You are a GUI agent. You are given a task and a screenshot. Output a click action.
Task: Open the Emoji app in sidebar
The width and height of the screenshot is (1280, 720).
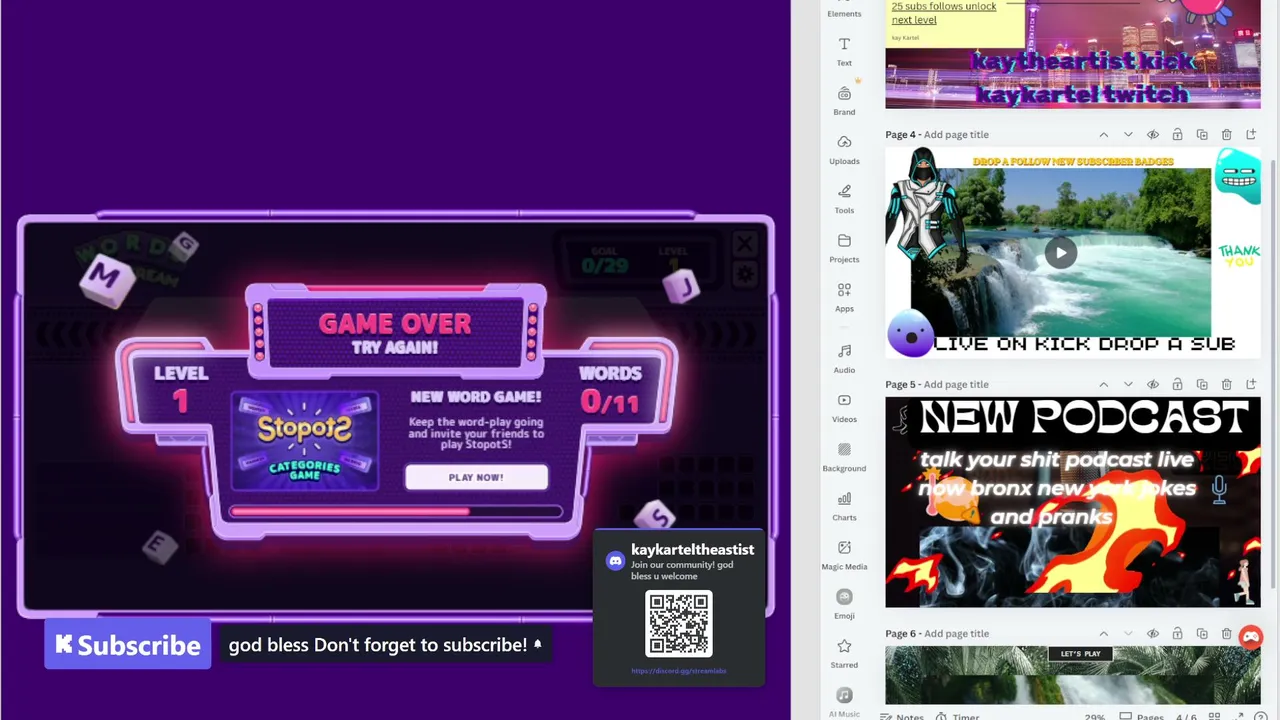[x=844, y=603]
